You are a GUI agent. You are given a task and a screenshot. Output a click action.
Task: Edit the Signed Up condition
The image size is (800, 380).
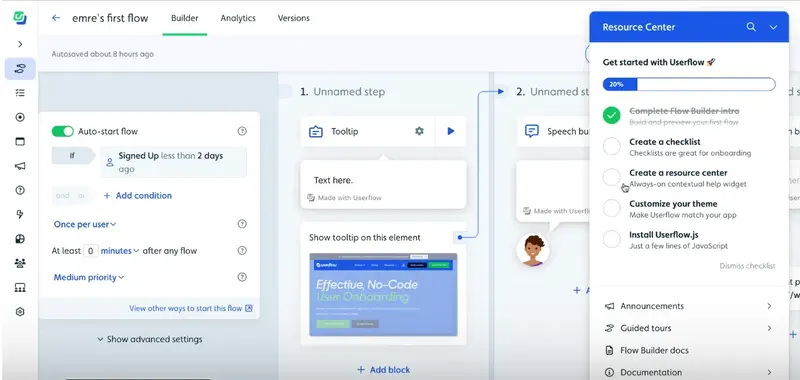click(x=173, y=162)
